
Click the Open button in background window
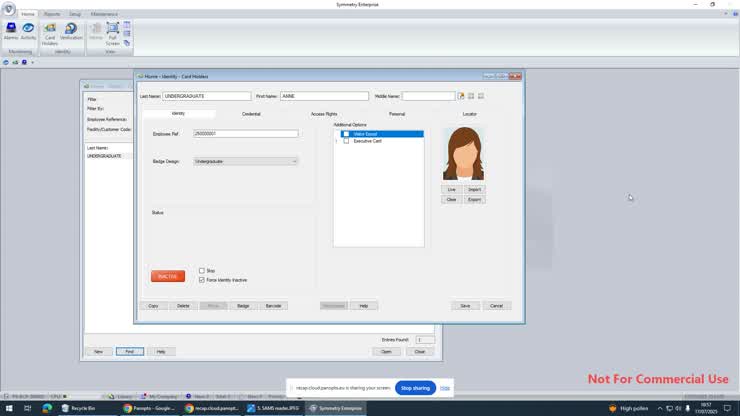tap(386, 352)
